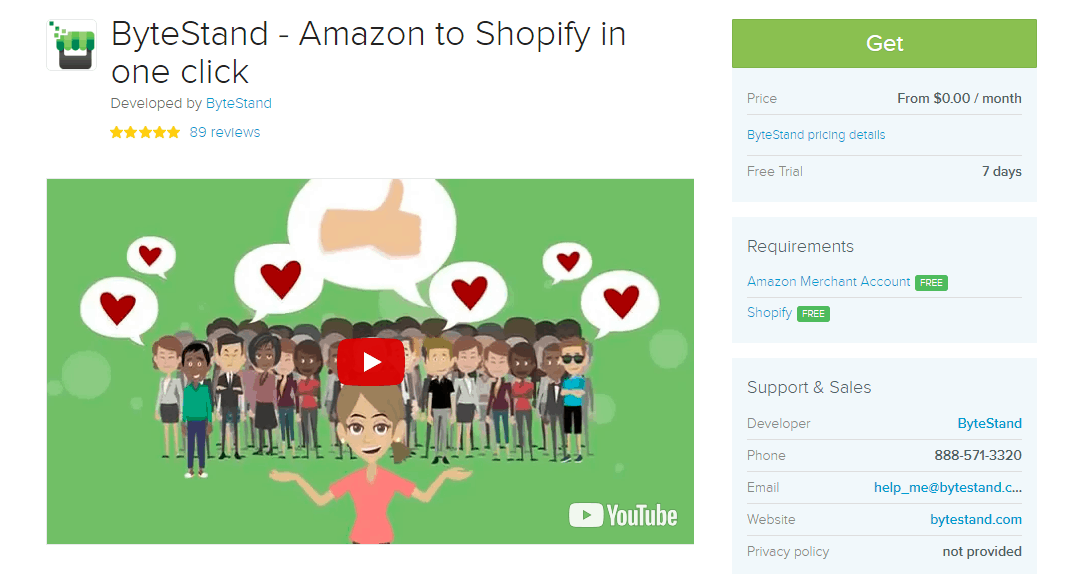
Task: Open Amazon Merchant Account requirement link
Action: tap(828, 281)
